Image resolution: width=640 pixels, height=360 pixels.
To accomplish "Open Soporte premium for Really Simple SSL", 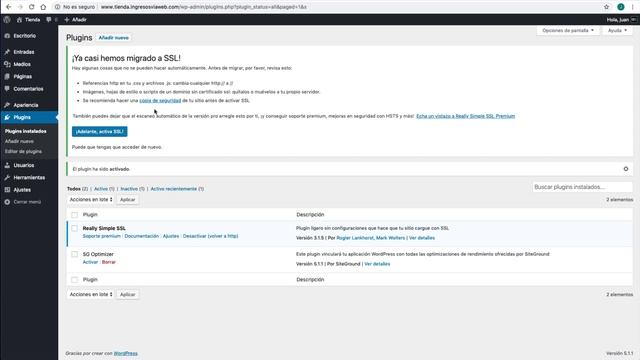I will pos(102,236).
